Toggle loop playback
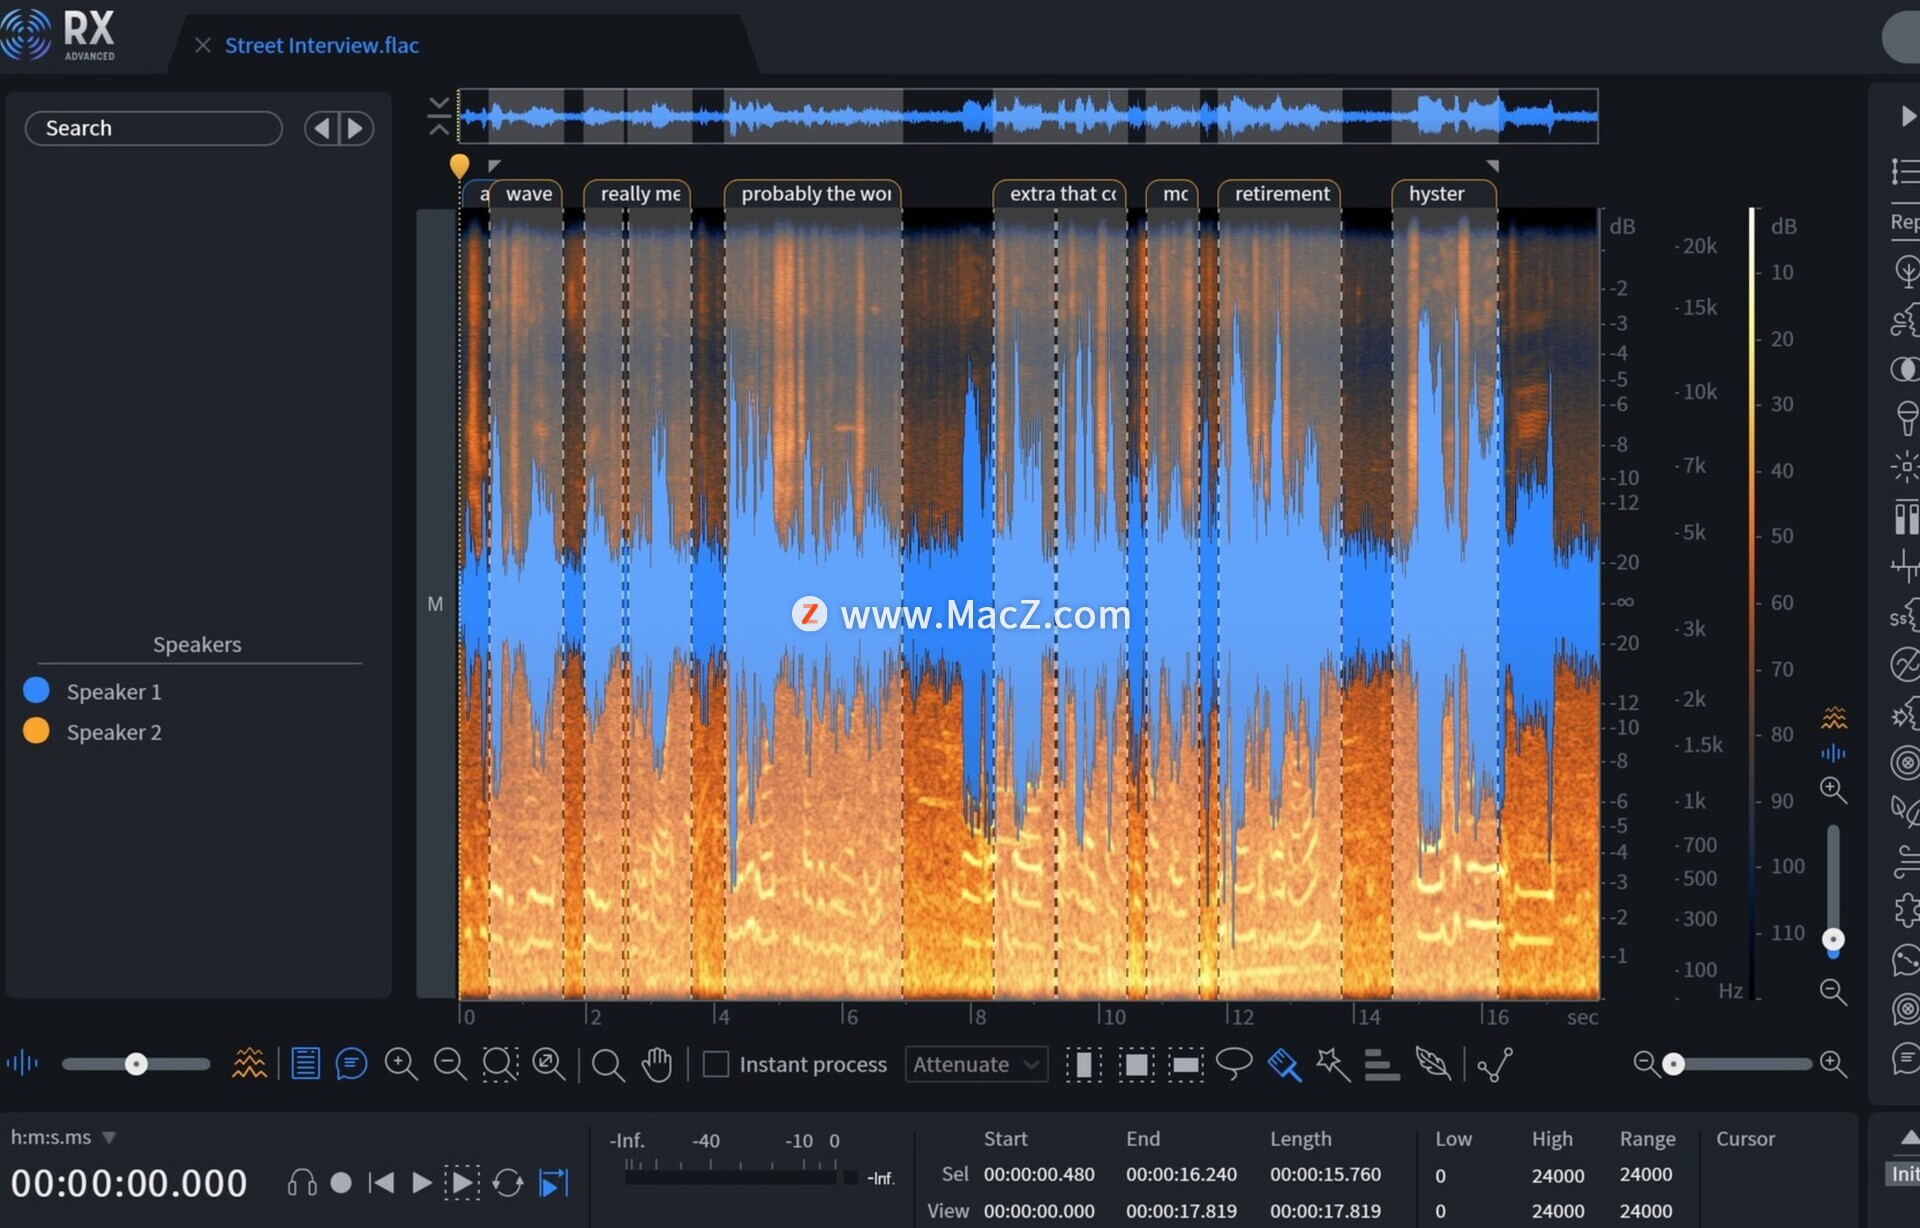1920x1228 pixels. coord(508,1183)
